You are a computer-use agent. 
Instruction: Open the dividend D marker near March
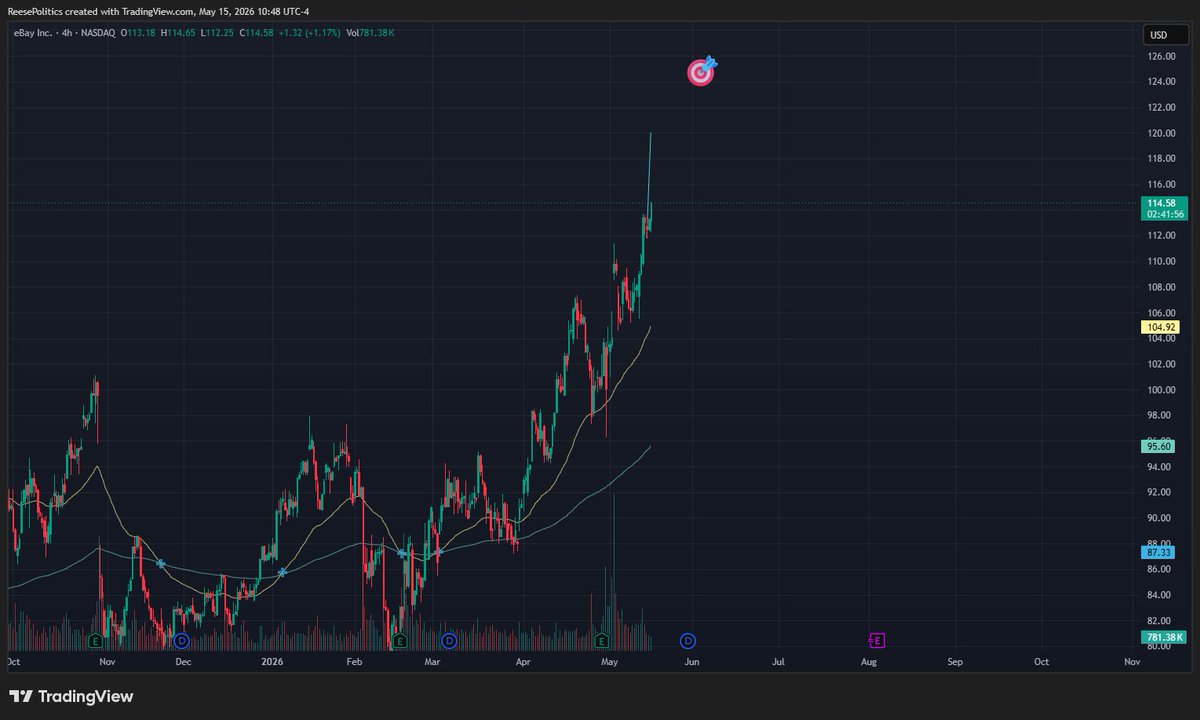coord(449,640)
